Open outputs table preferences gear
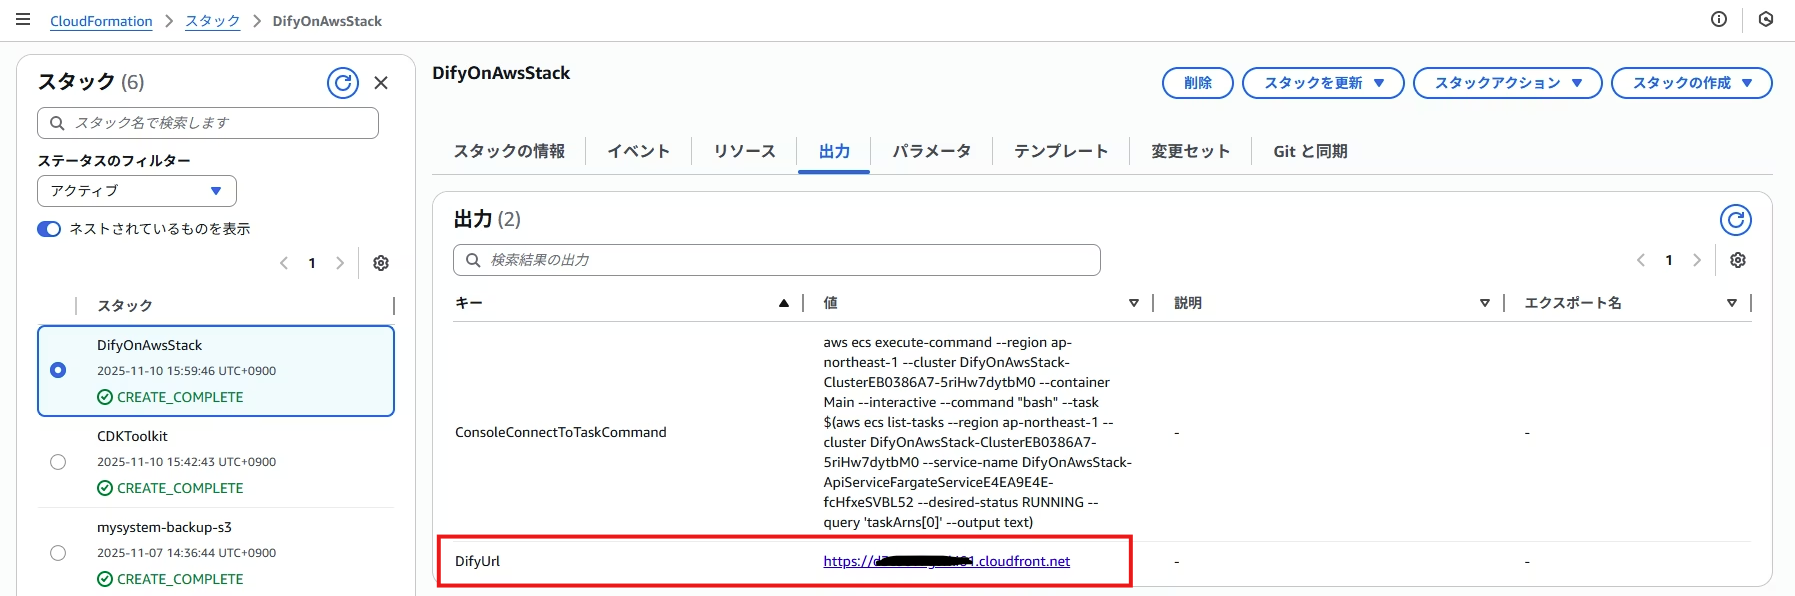 [x=1738, y=260]
